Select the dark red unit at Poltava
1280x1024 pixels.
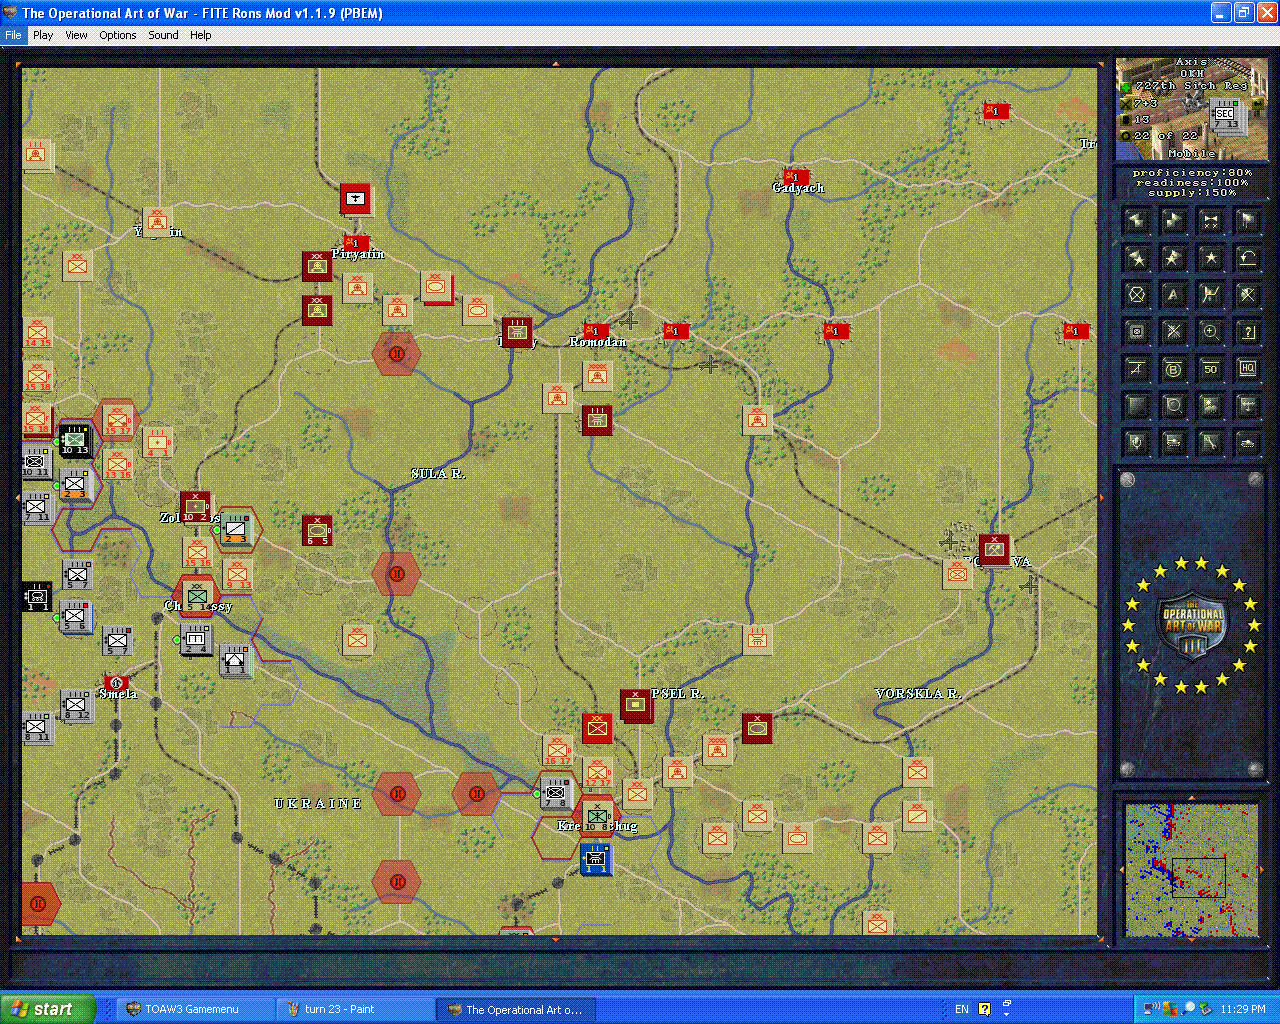[x=994, y=549]
